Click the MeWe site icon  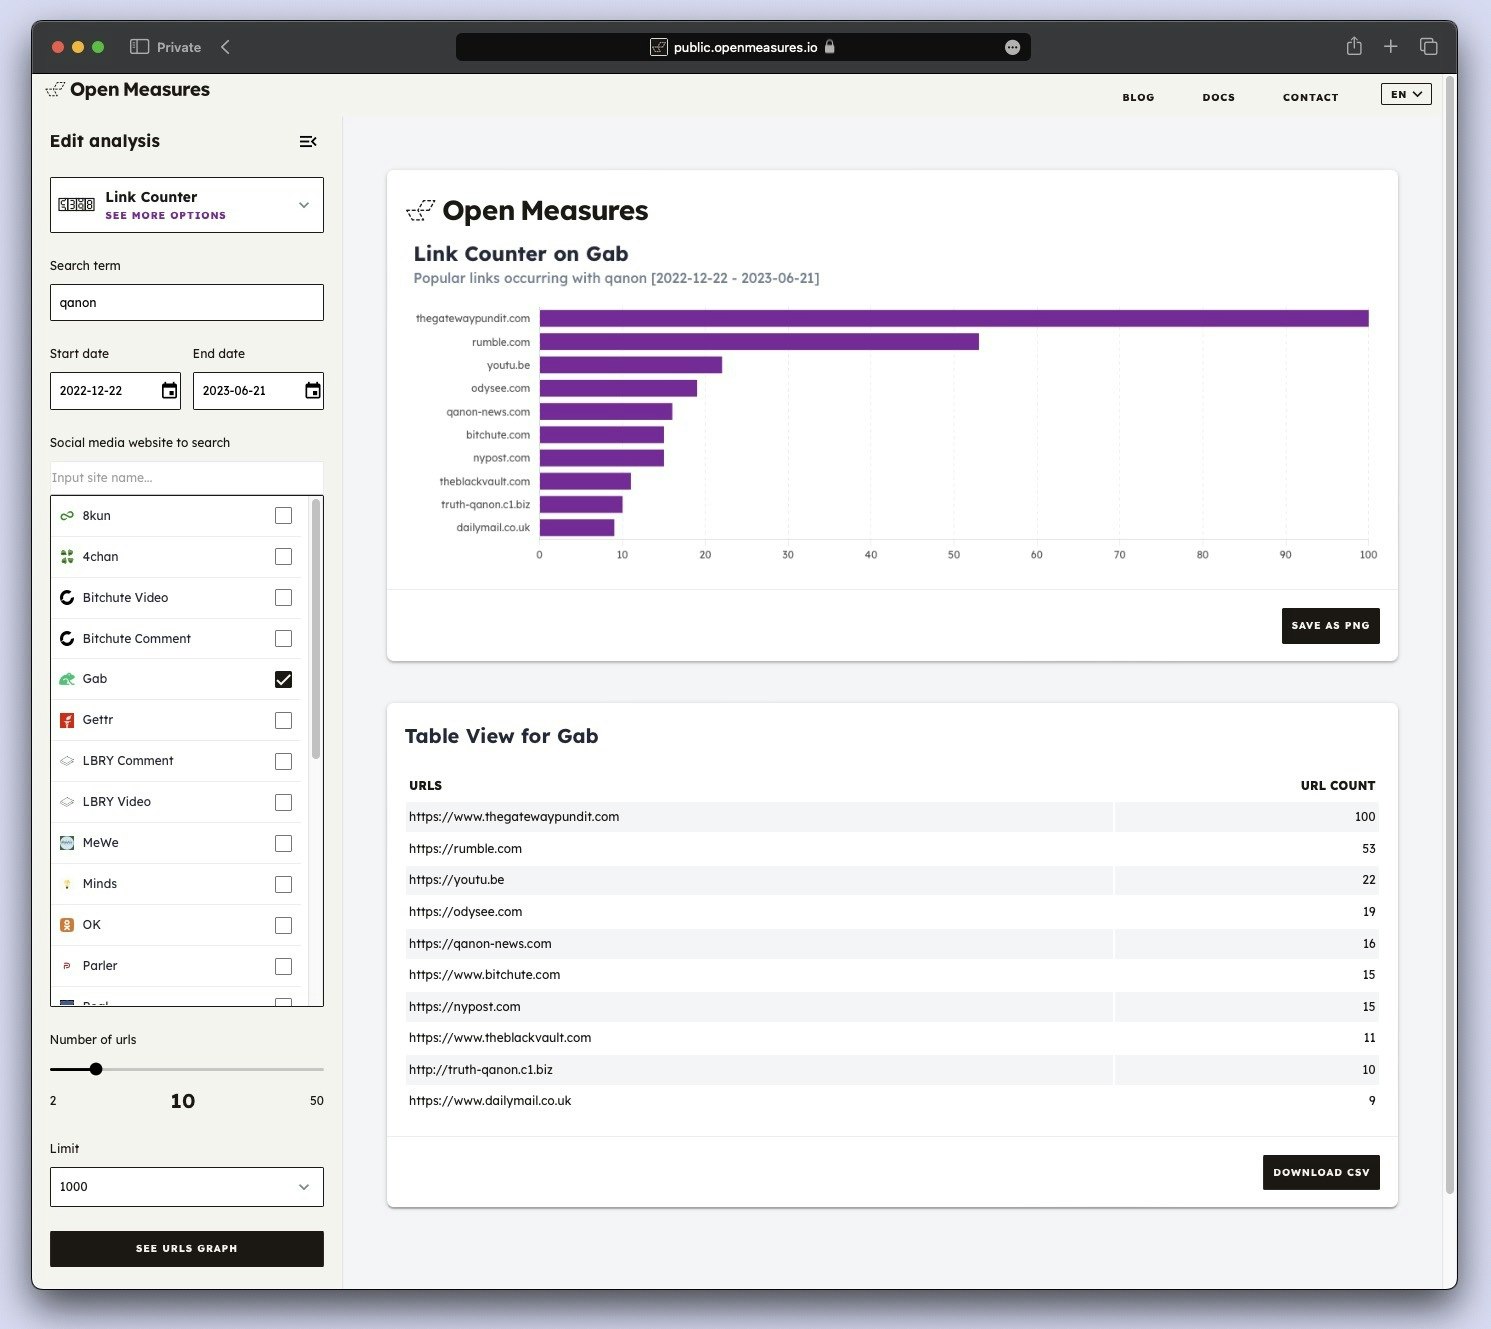67,843
